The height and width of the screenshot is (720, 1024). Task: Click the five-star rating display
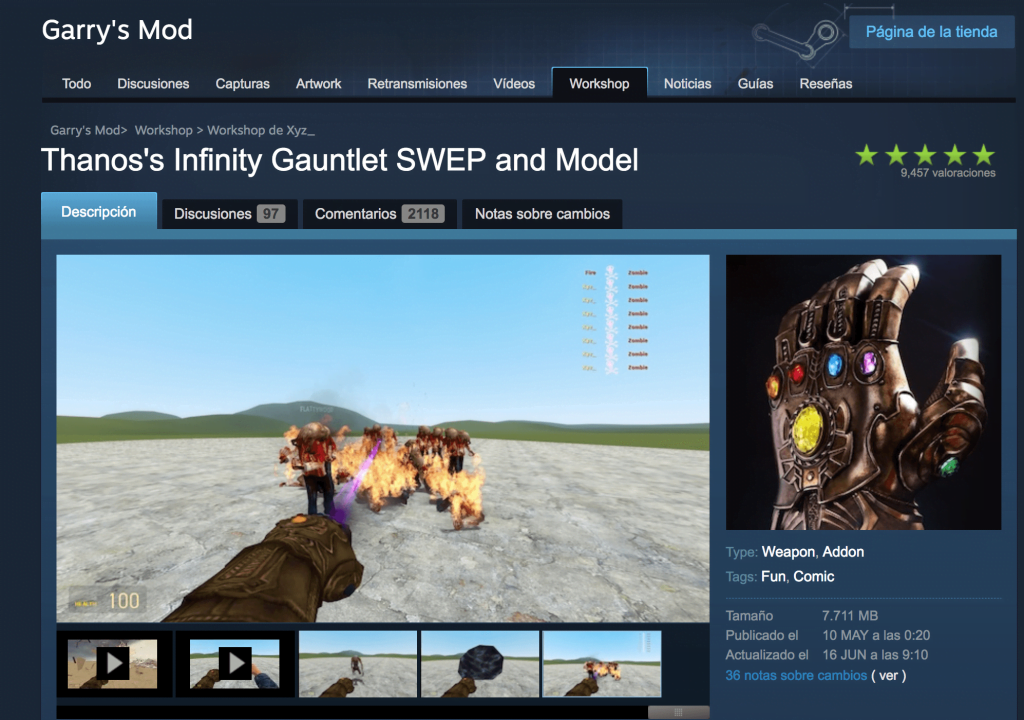click(925, 155)
